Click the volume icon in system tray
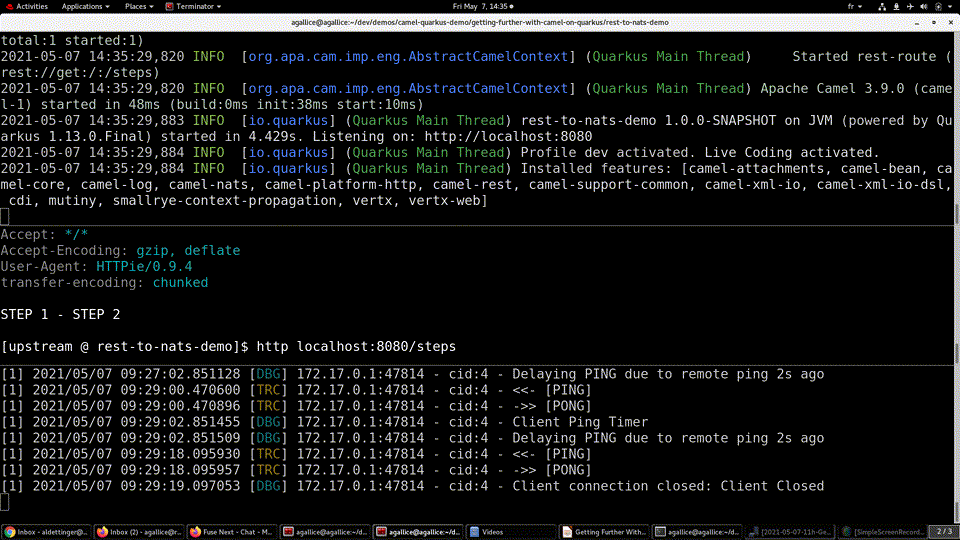The width and height of the screenshot is (960, 540). (x=922, y=6)
